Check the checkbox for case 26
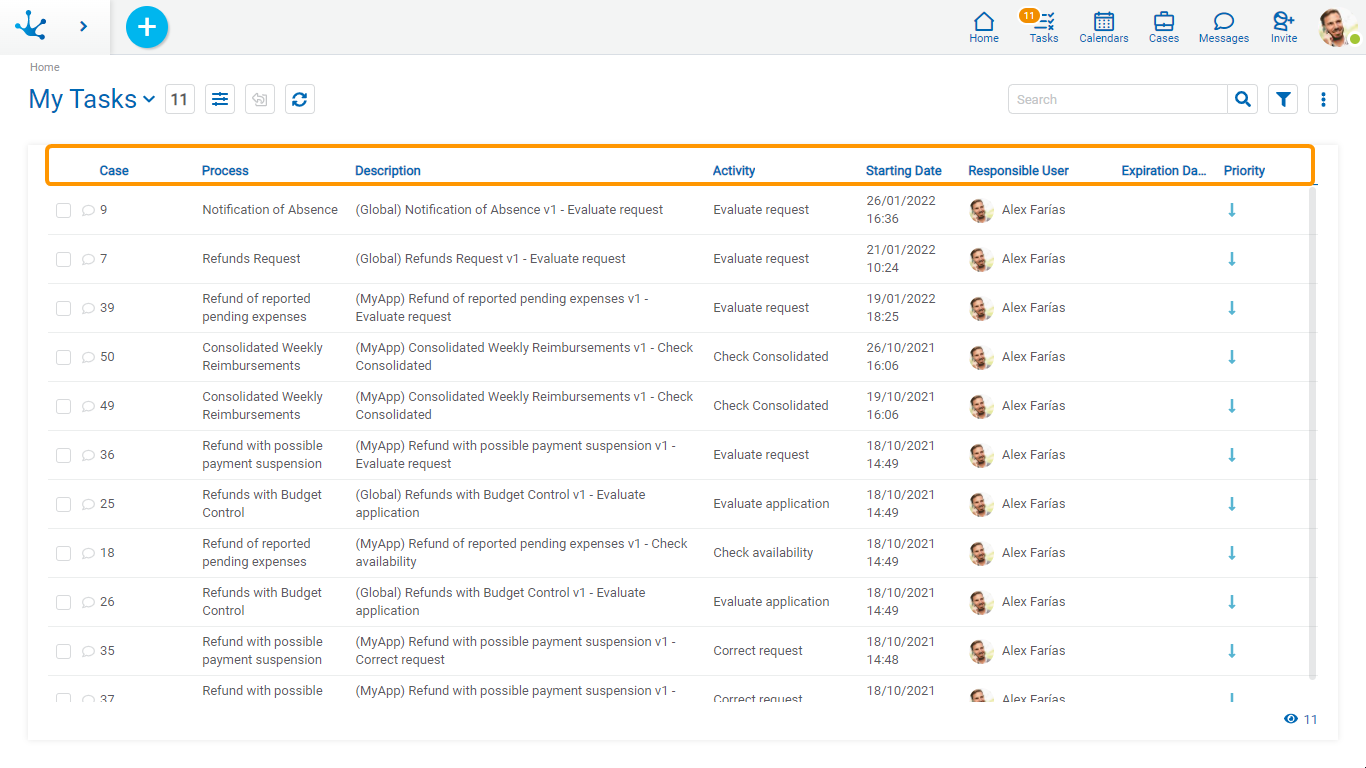Screen dimensions: 1366x768 coord(63,602)
